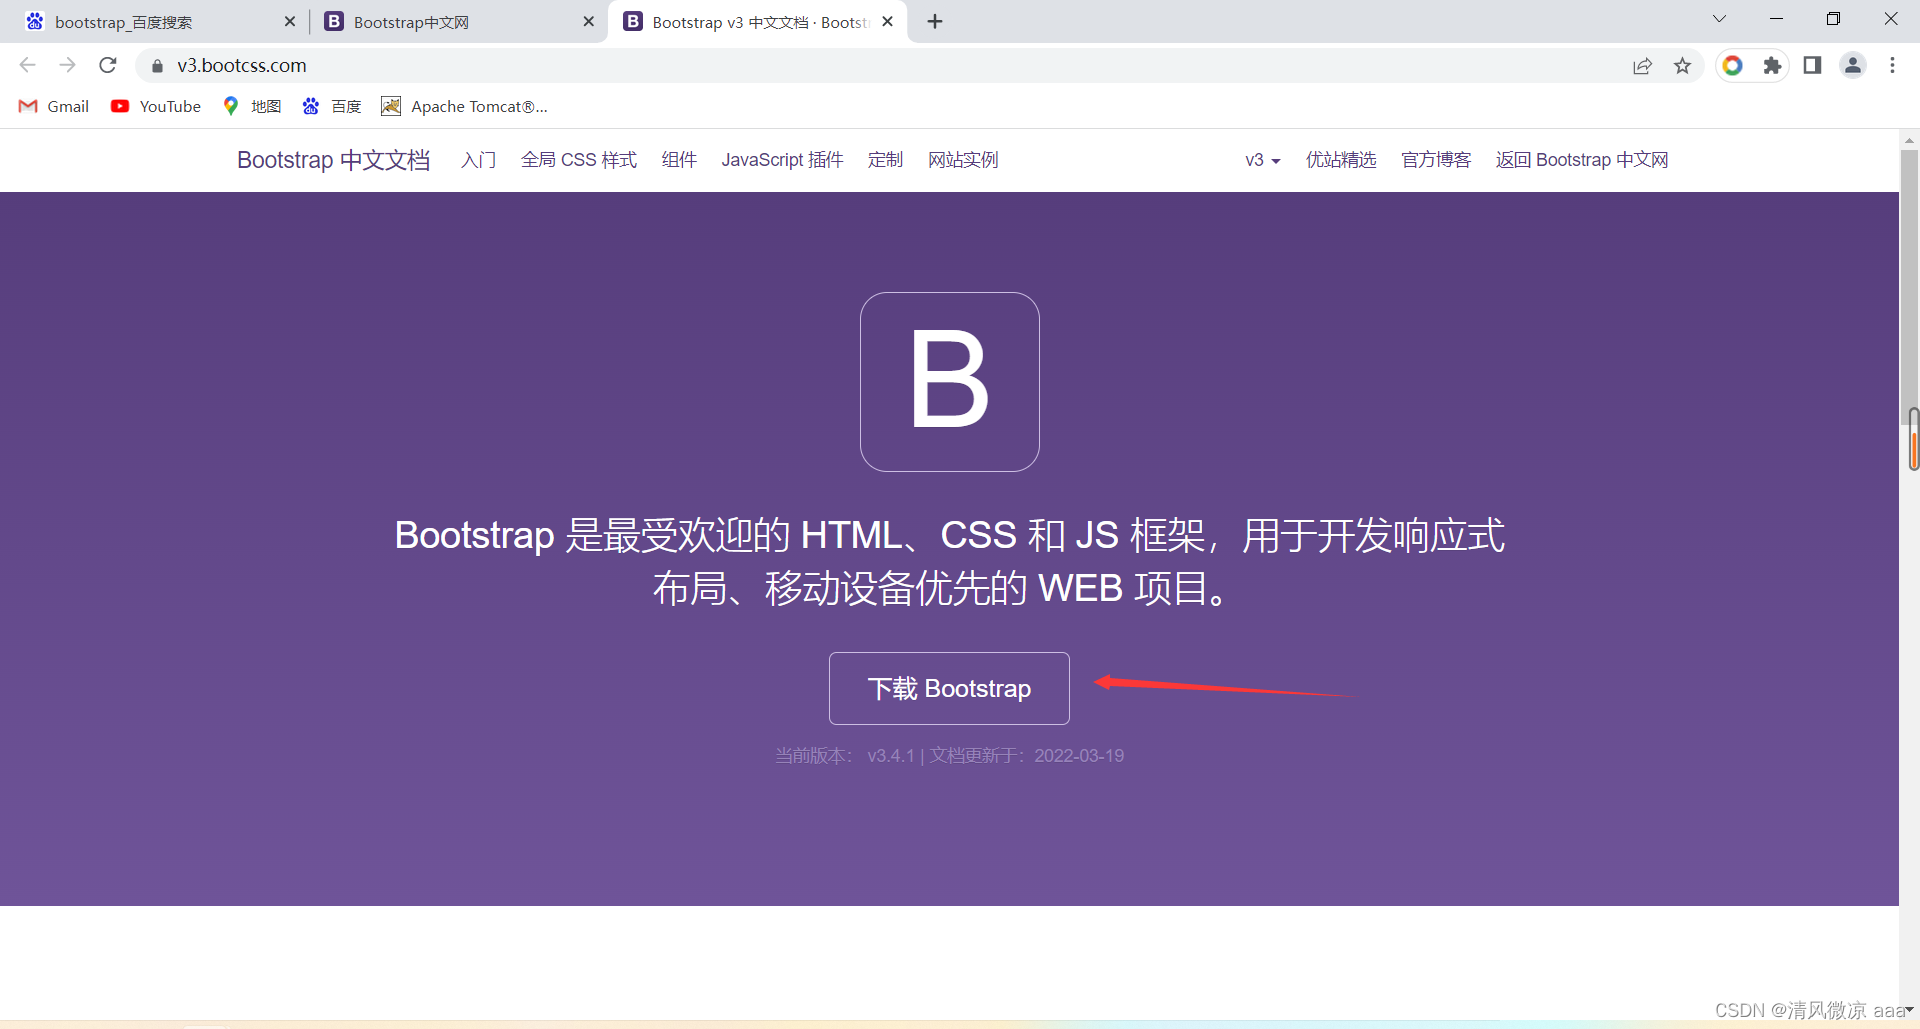The image size is (1920, 1029).
Task: Open the browser profile avatar
Action: pyautogui.click(x=1853, y=65)
